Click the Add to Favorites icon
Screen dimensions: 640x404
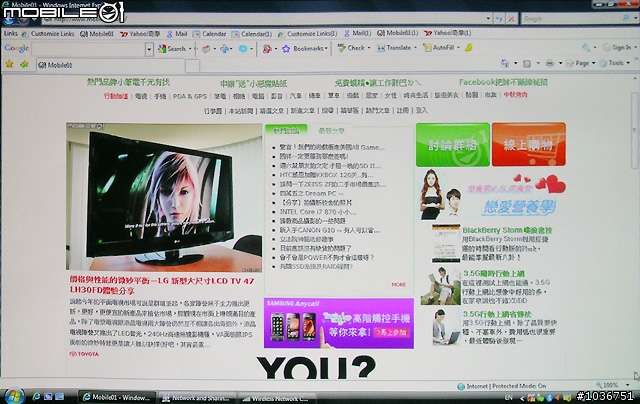point(24,64)
